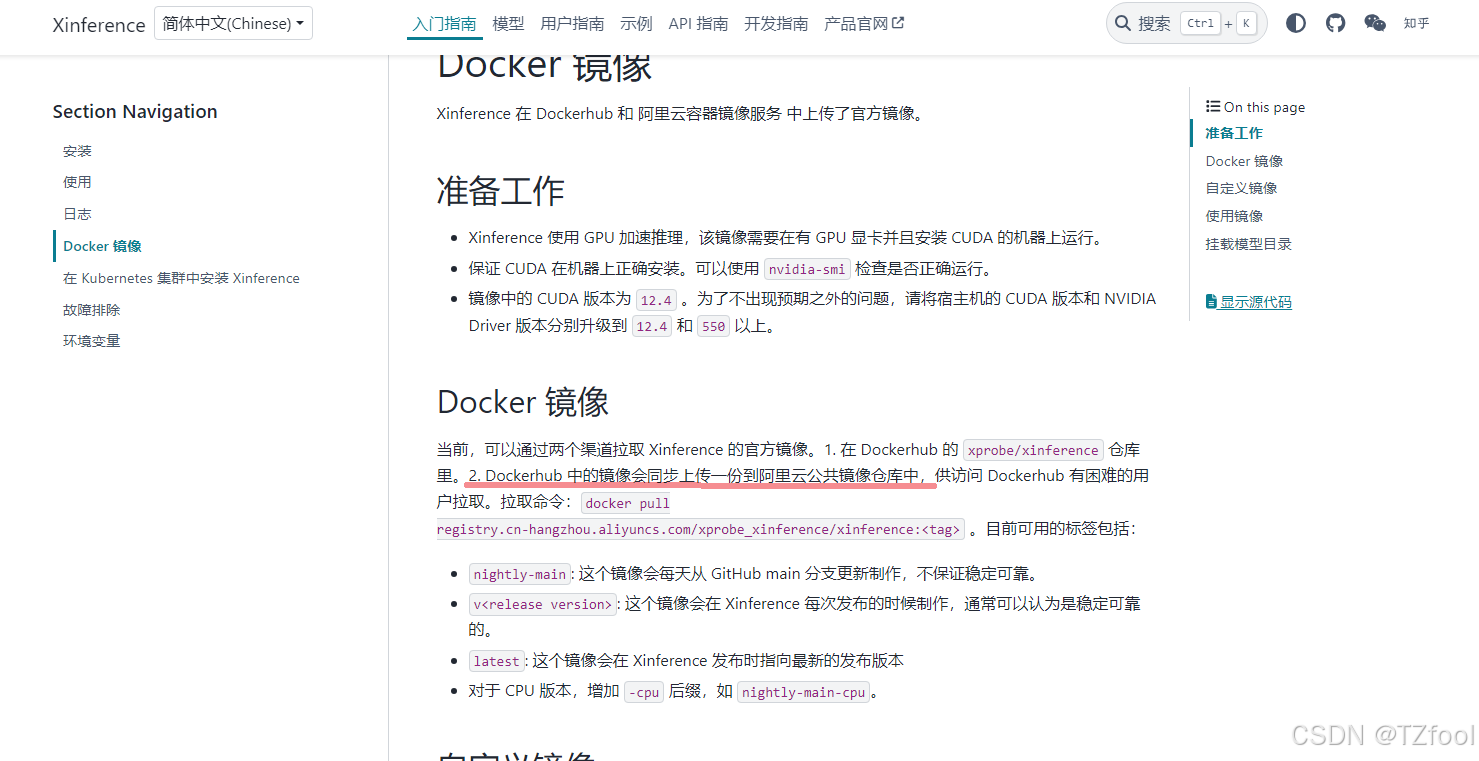The image size is (1479, 761).
Task: Click the search magnifier field 搜索
Action: pyautogui.click(x=1186, y=23)
